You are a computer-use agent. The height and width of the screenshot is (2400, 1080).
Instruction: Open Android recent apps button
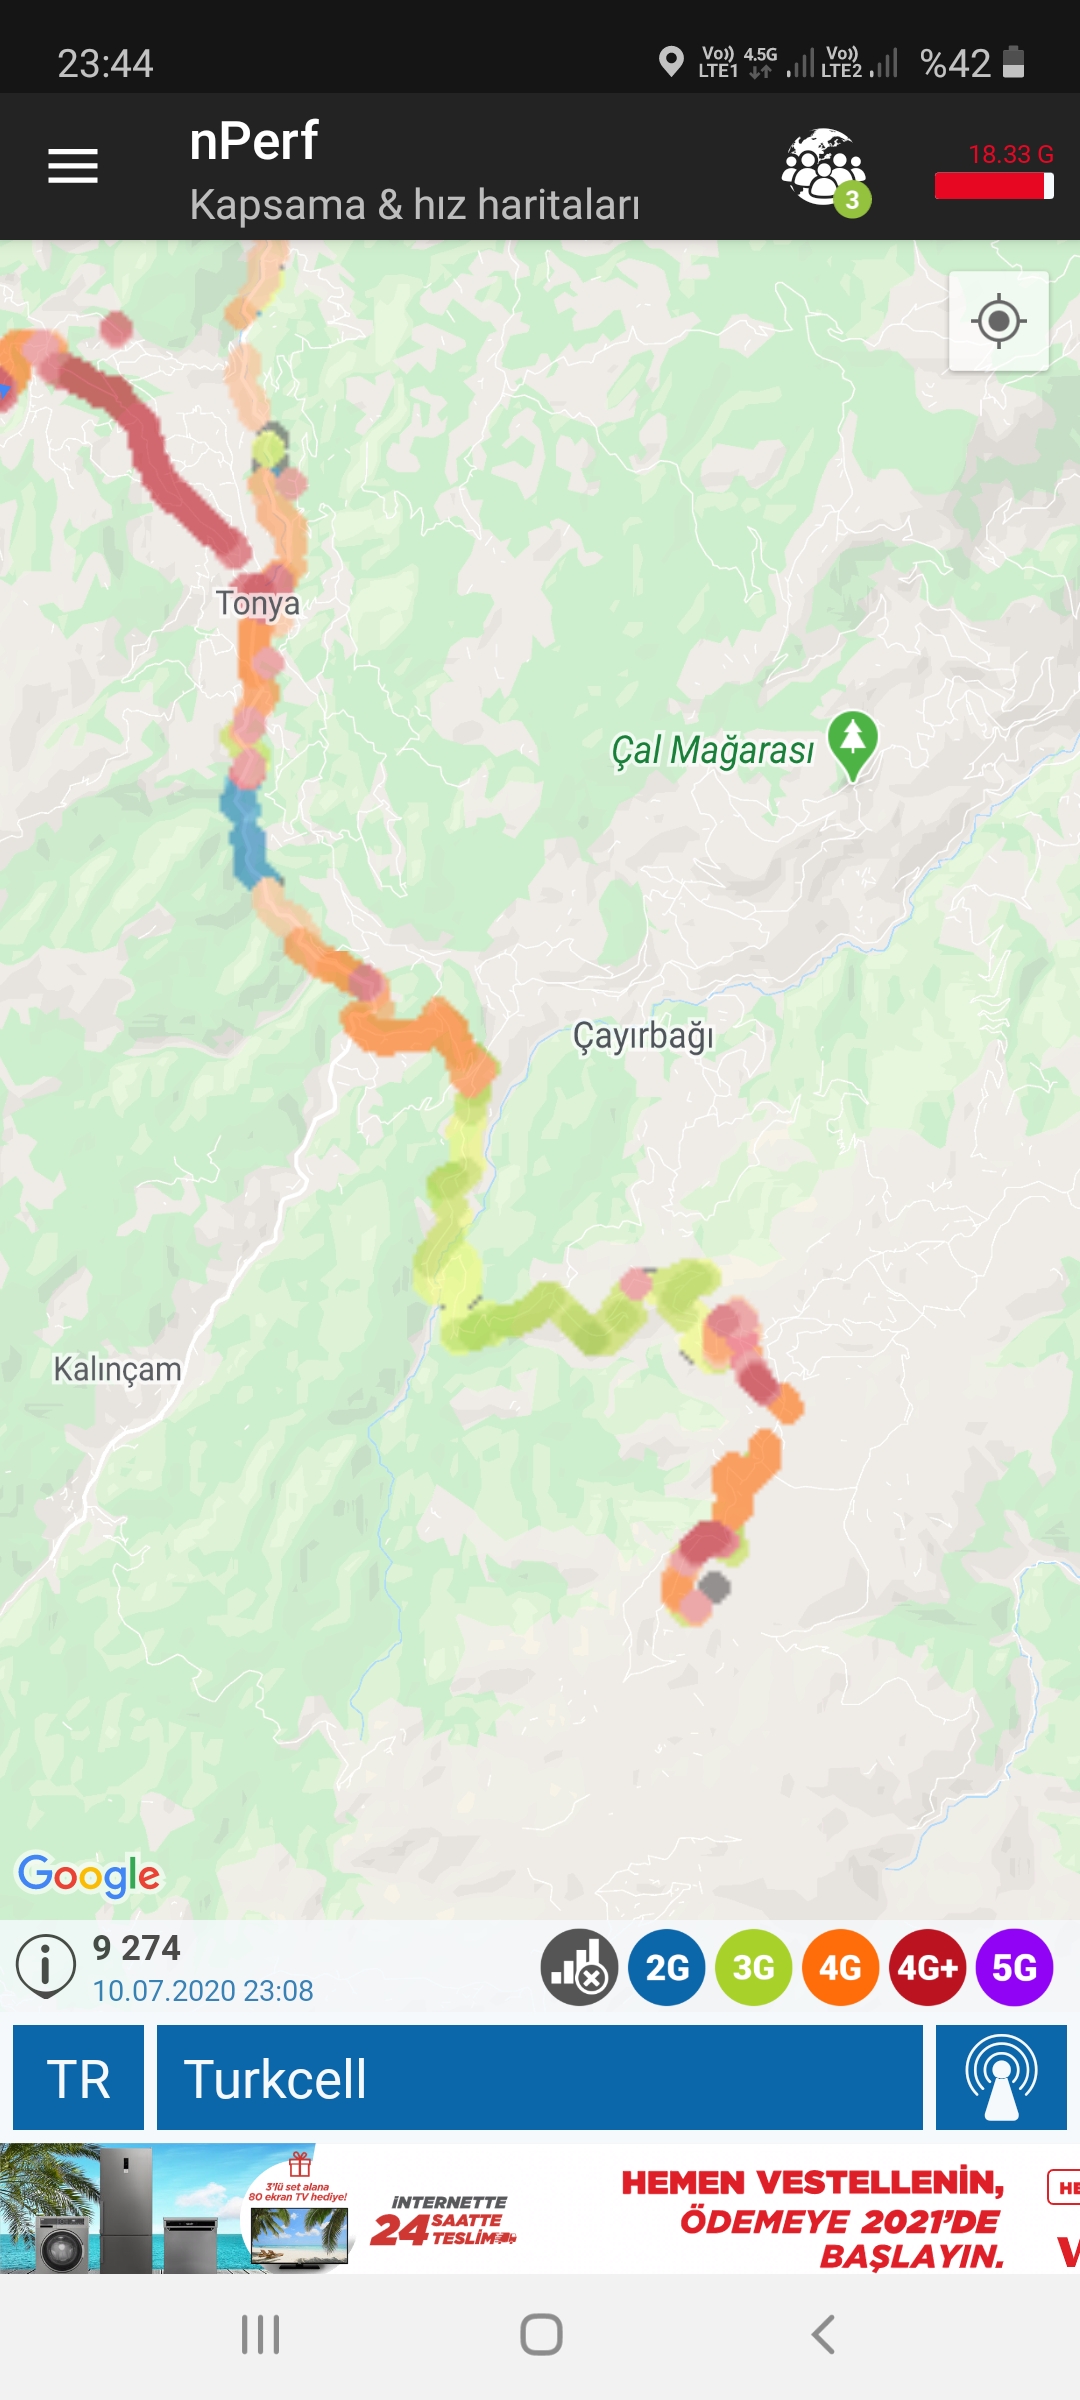pos(260,2335)
